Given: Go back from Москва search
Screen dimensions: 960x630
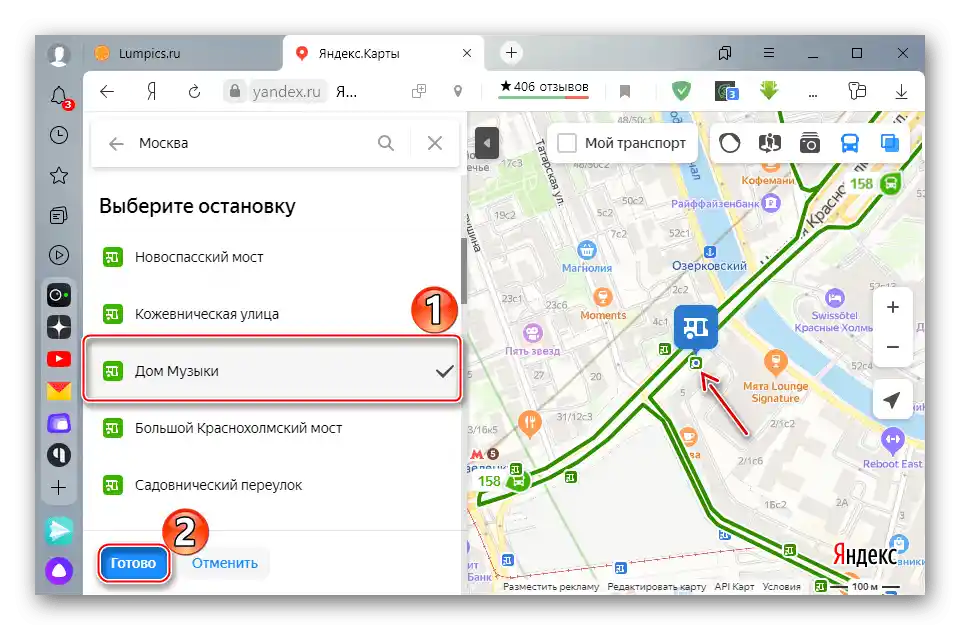Looking at the screenshot, I should (116, 143).
